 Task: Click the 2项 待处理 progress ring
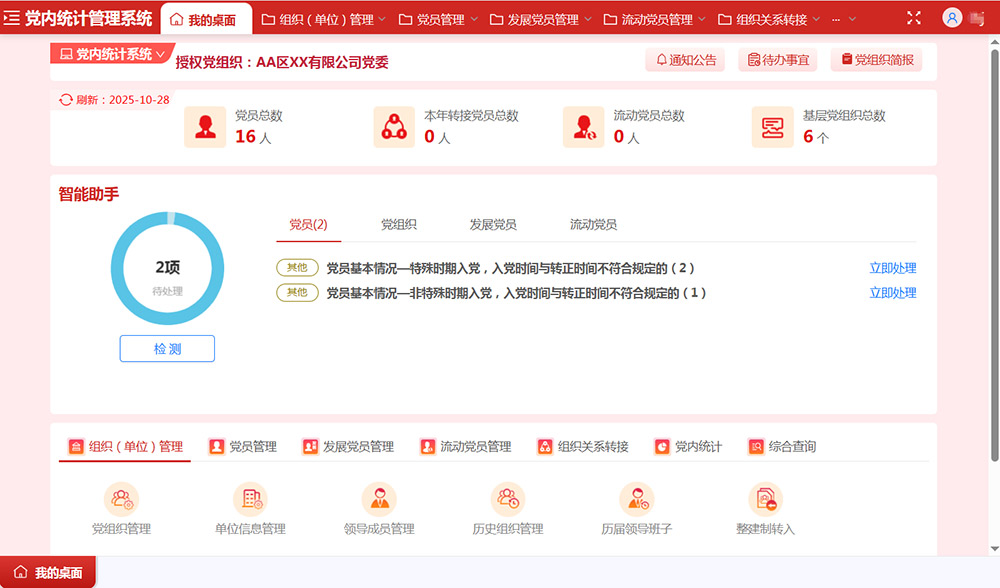[167, 268]
